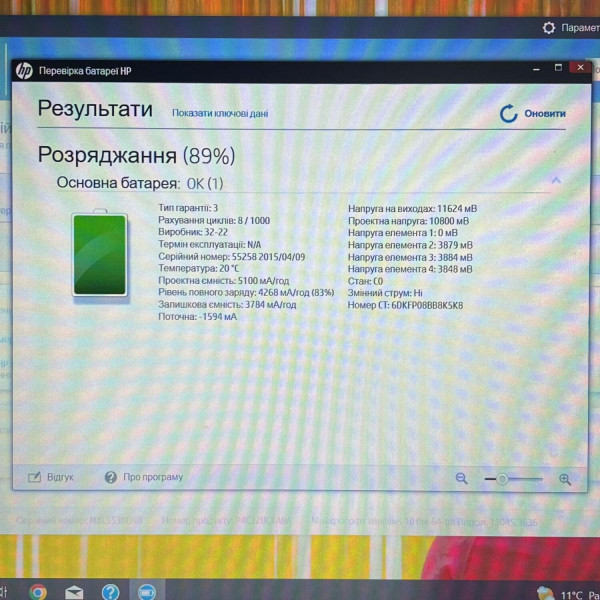
Task: Click Залишкова ємність: 3784 мА/год
Action: click(x=227, y=305)
